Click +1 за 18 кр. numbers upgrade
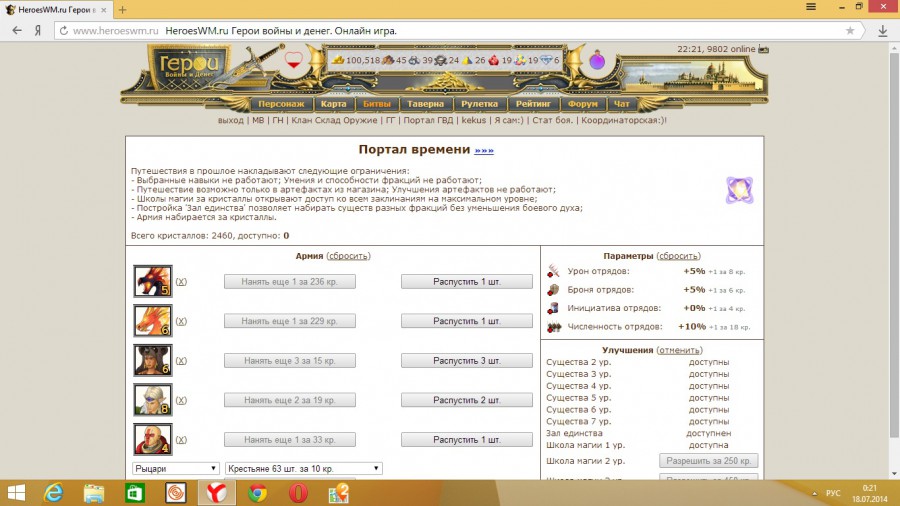The height and width of the screenshot is (506, 900). tap(729, 328)
